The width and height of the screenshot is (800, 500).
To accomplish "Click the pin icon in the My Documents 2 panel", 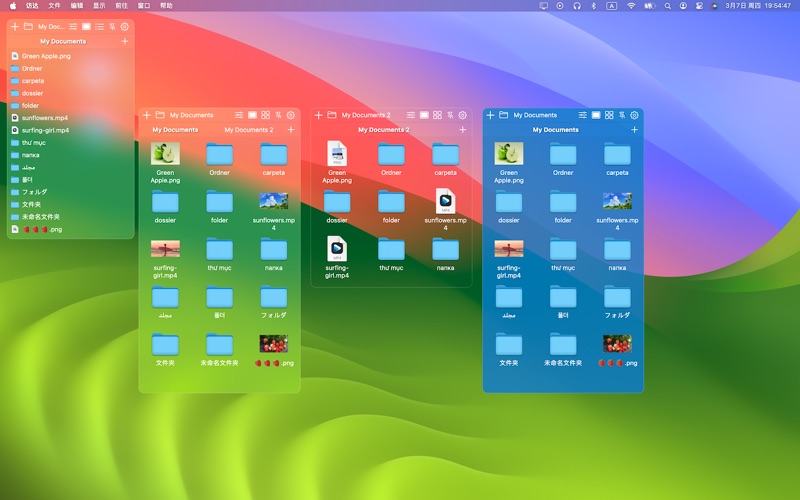I will [450, 115].
